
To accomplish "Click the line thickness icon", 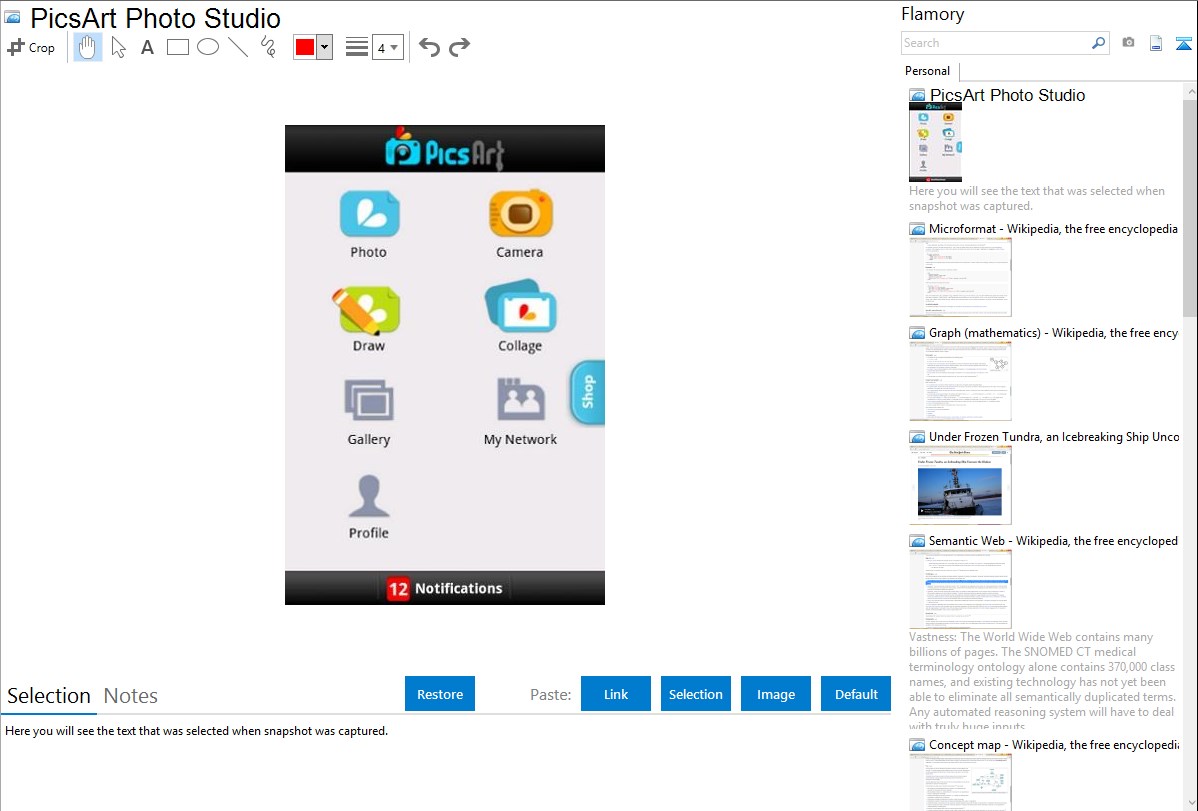I will point(356,47).
